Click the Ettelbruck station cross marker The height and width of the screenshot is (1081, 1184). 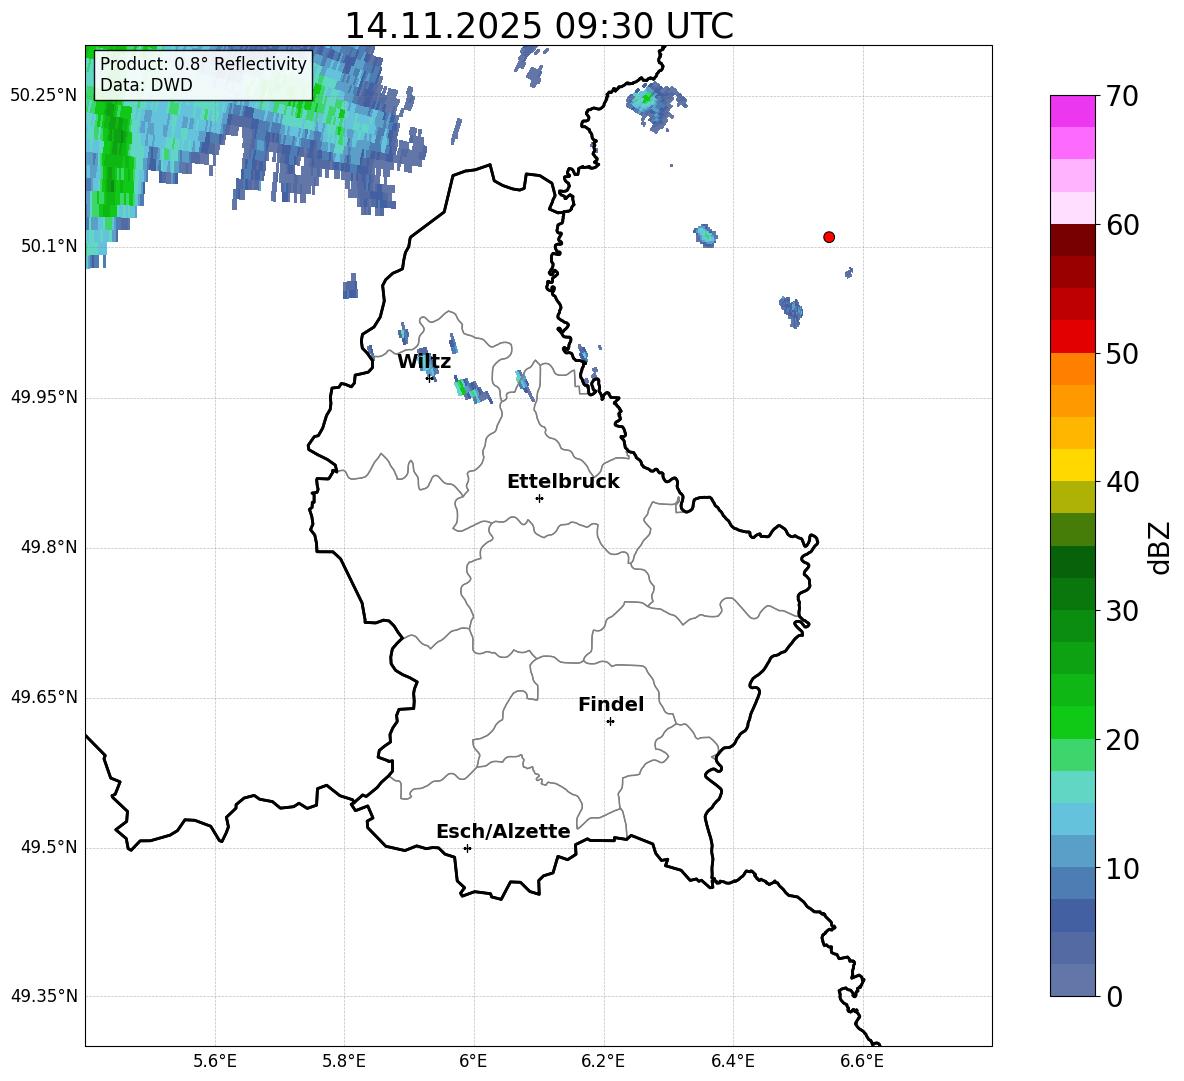tap(539, 498)
